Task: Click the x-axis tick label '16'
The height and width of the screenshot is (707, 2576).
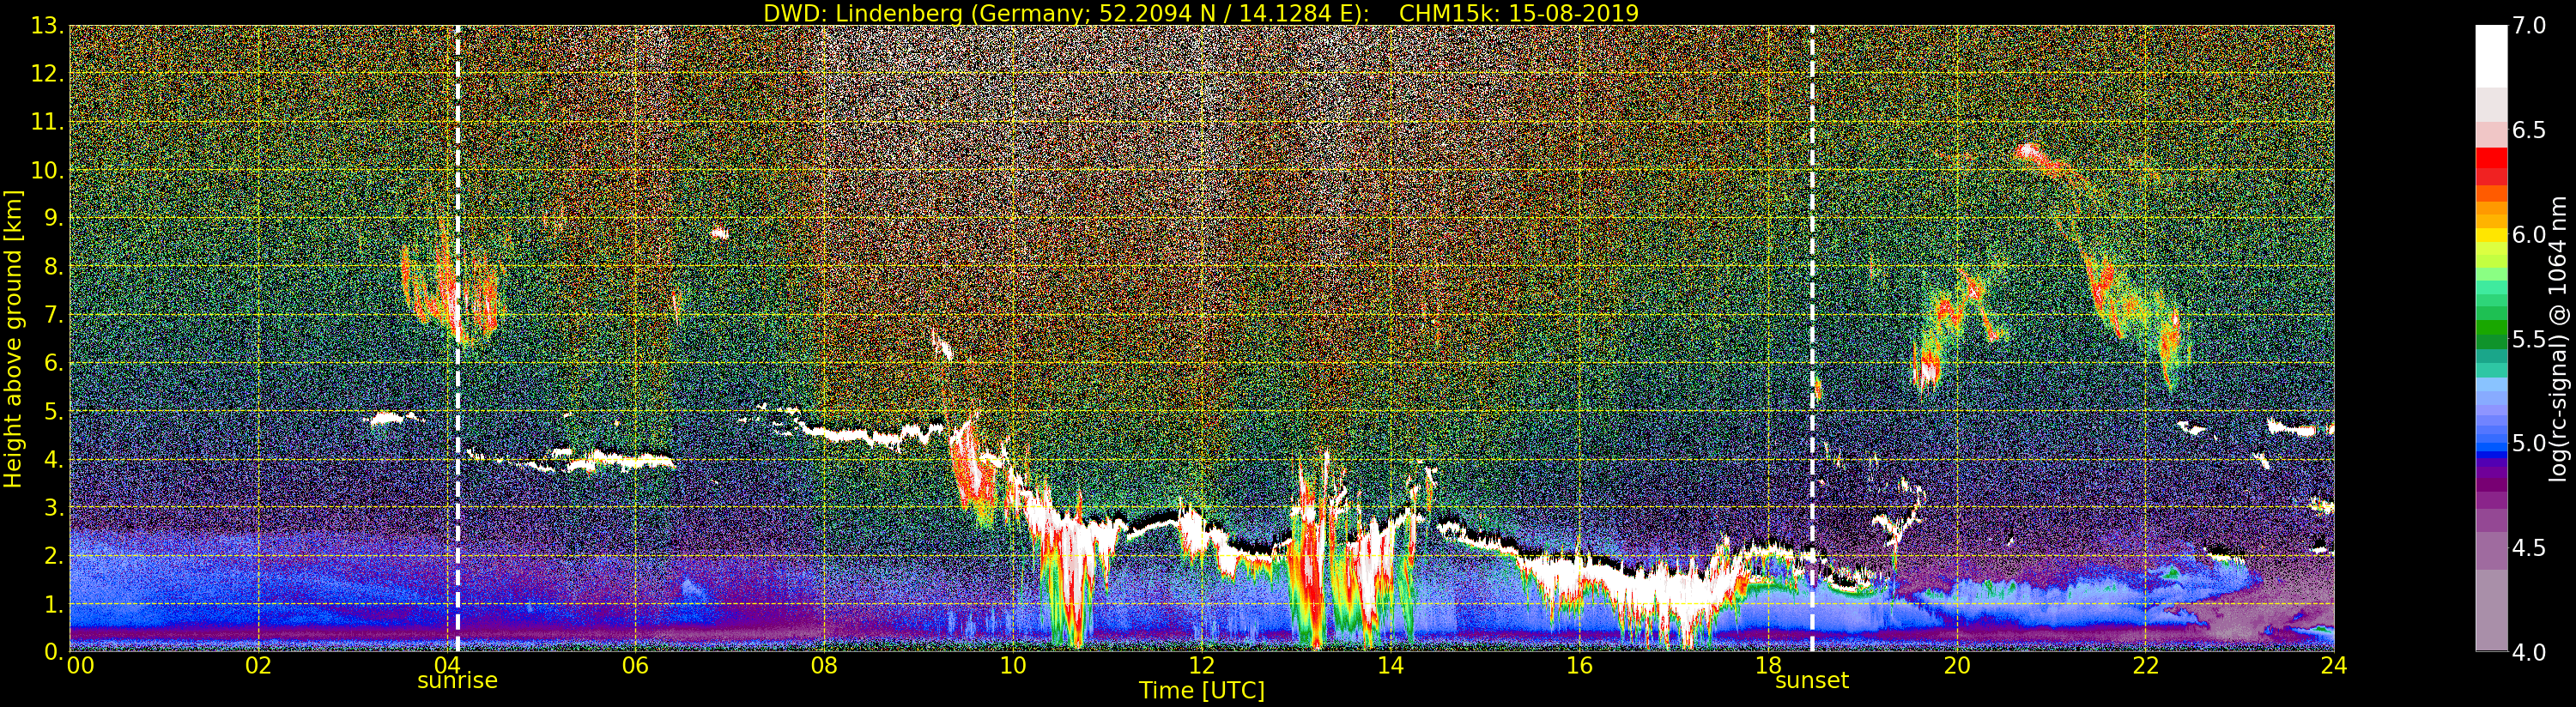Action: pos(1579,666)
